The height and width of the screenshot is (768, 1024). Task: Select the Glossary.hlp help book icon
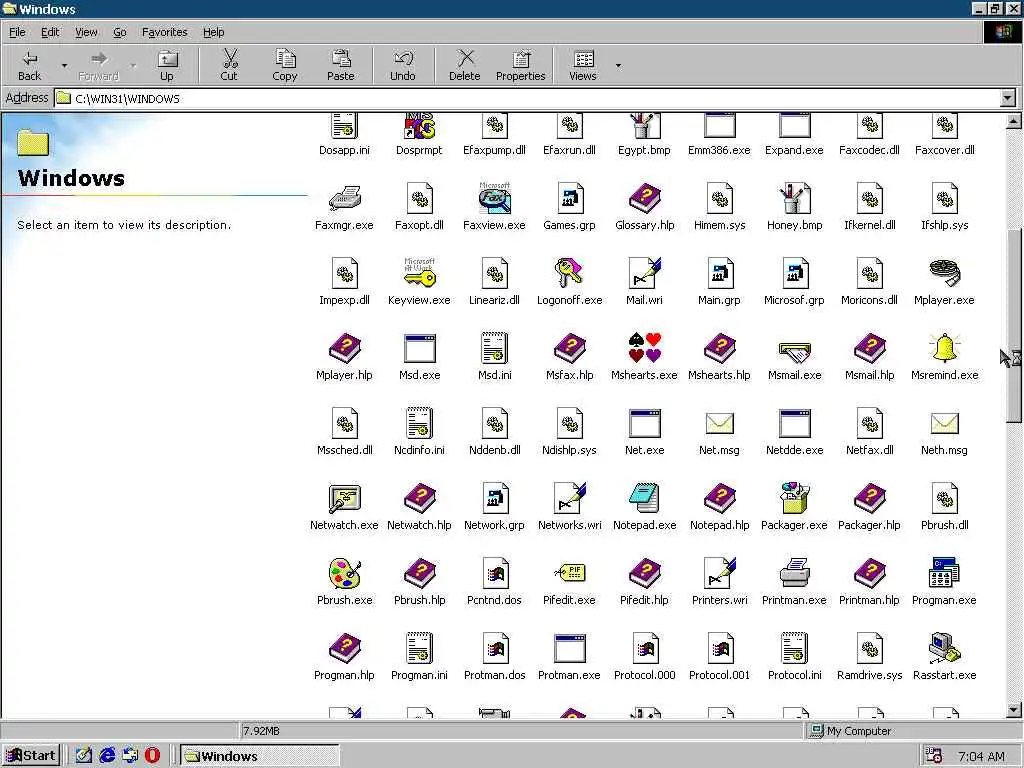pos(645,198)
